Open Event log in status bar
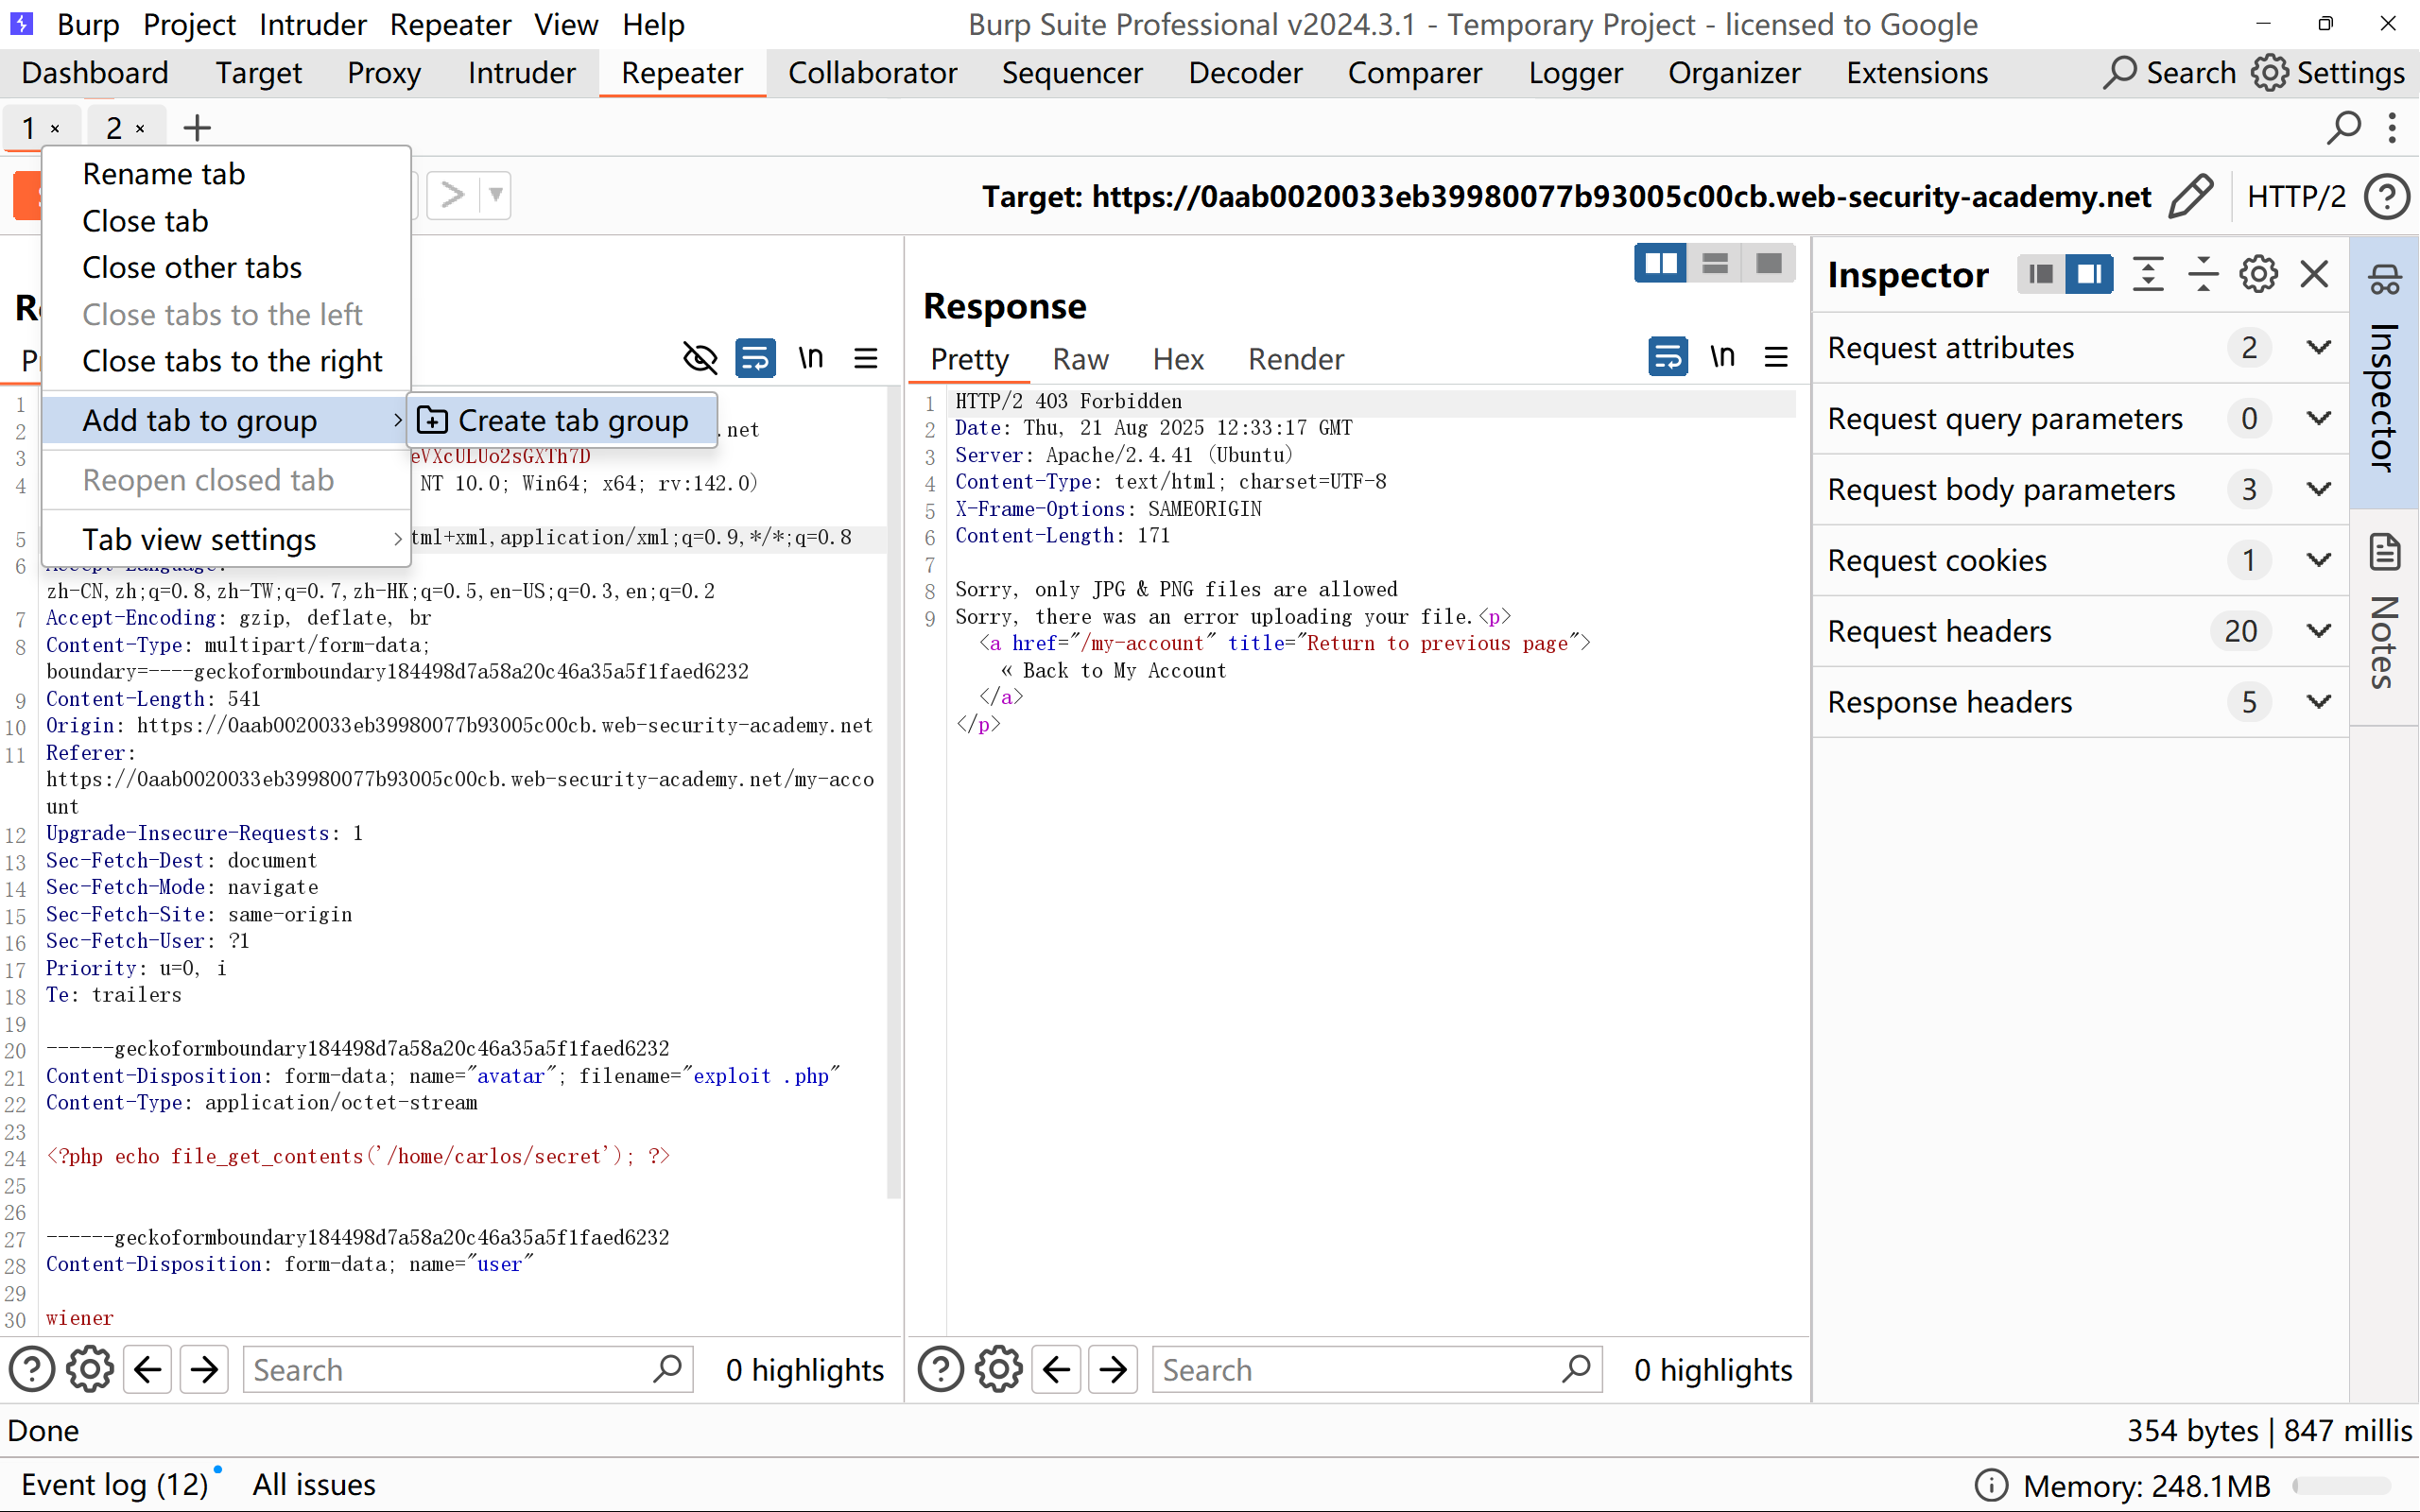Viewport: 2420px width, 1512px height. 115,1485
